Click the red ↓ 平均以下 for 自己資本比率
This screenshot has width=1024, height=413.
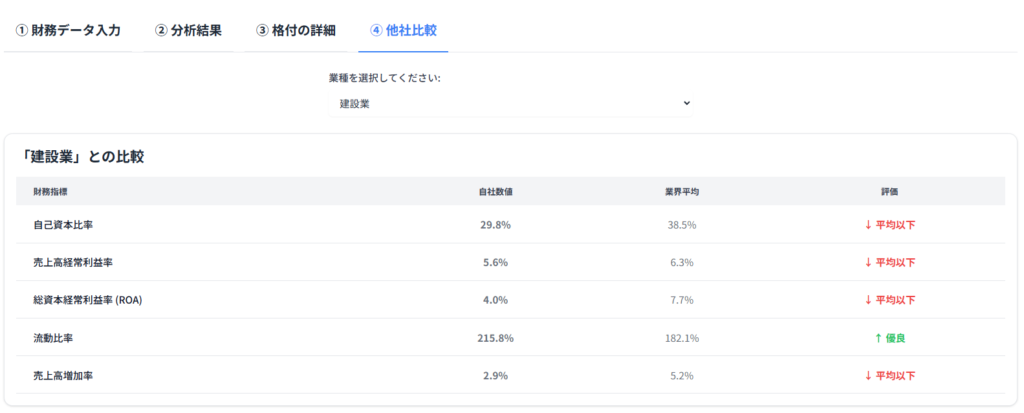pyautogui.click(x=889, y=225)
